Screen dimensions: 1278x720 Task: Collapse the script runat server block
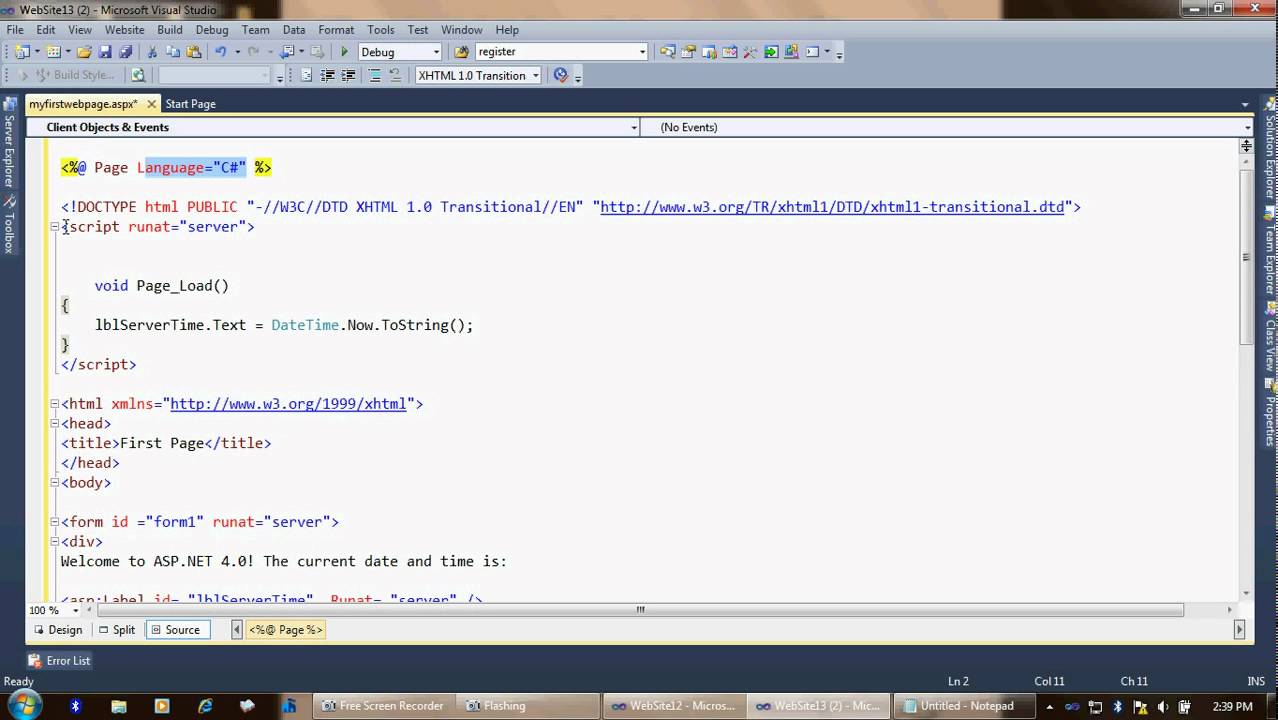point(55,227)
